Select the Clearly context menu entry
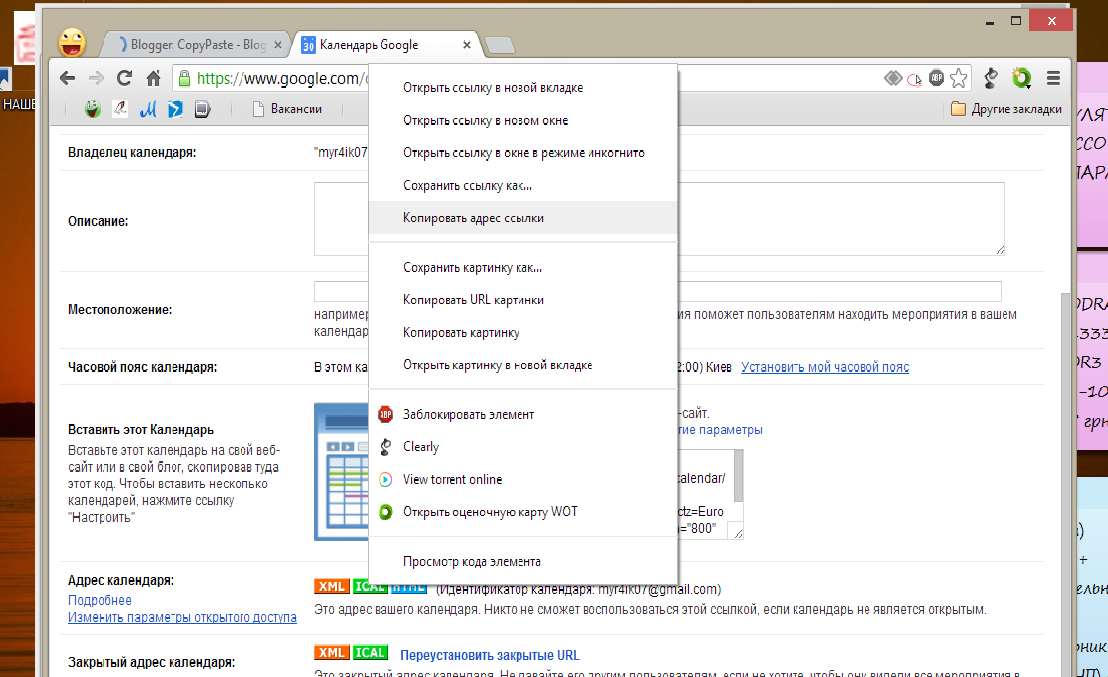Viewport: 1108px width, 677px height. [x=523, y=447]
